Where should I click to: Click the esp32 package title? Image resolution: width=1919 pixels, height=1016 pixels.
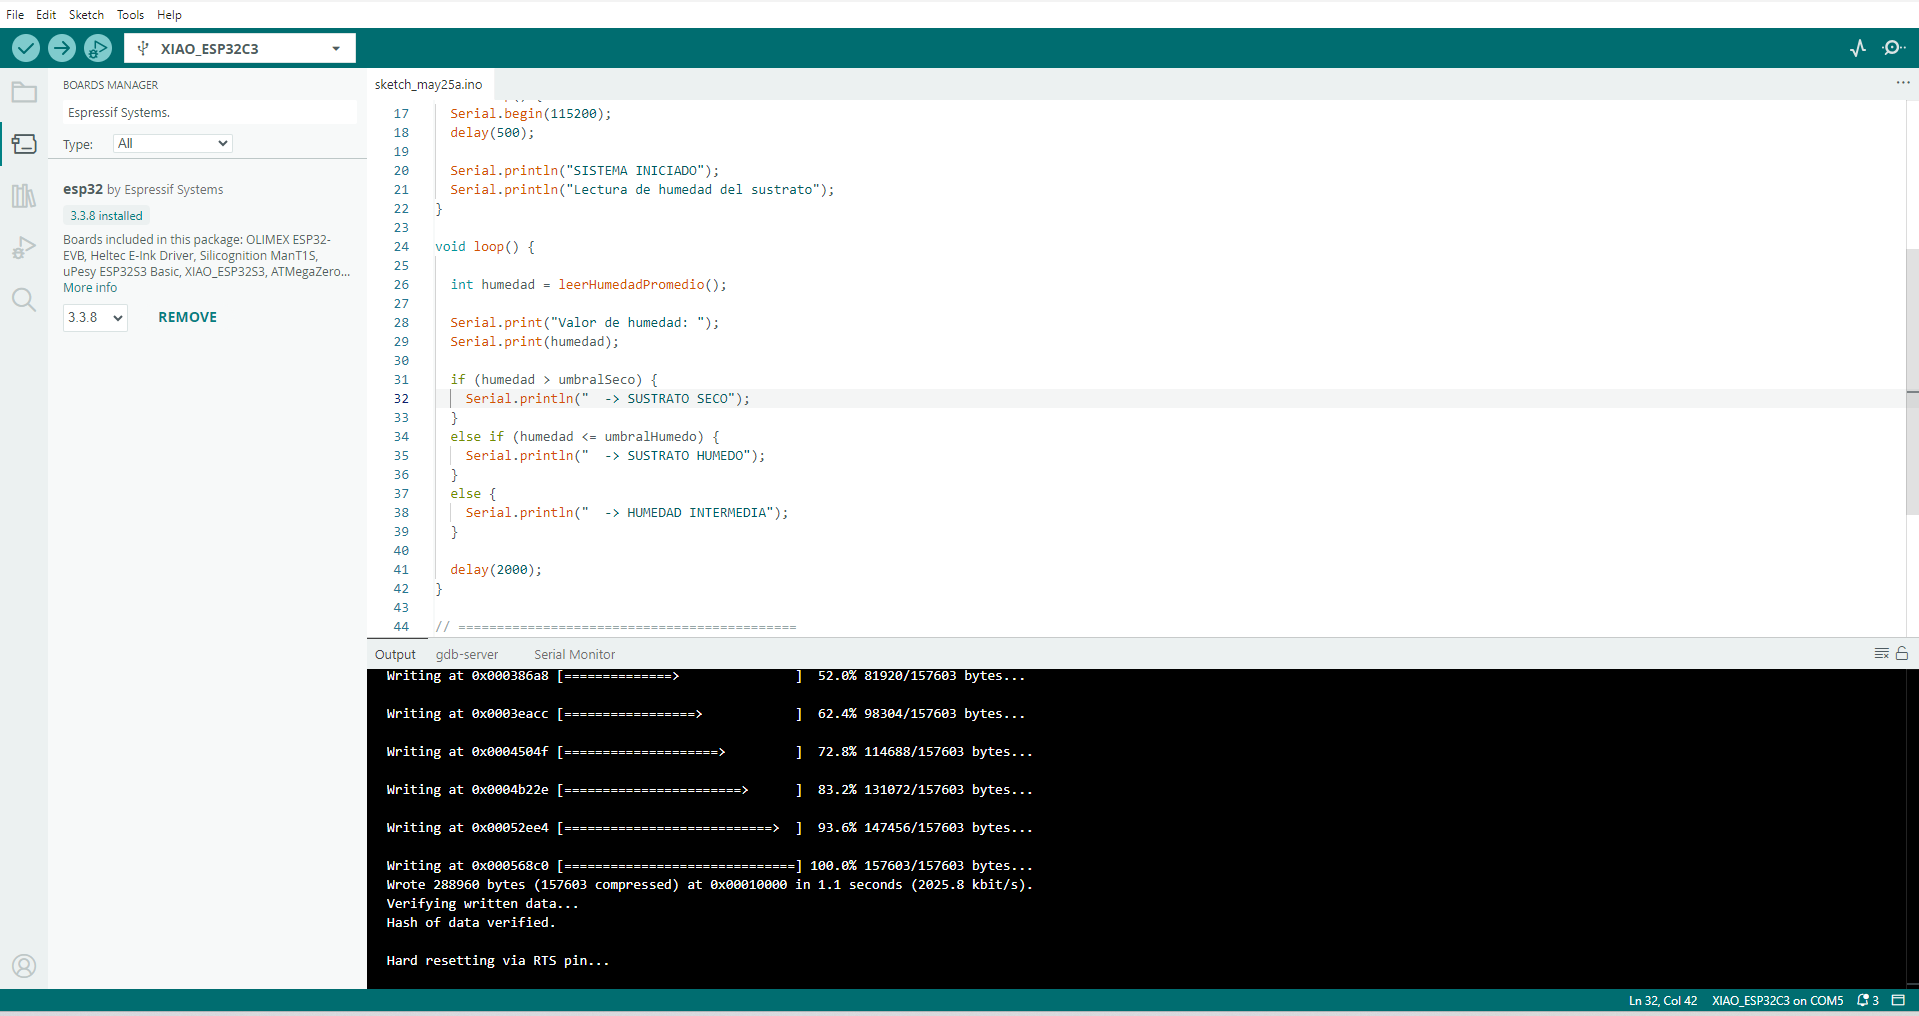point(83,189)
